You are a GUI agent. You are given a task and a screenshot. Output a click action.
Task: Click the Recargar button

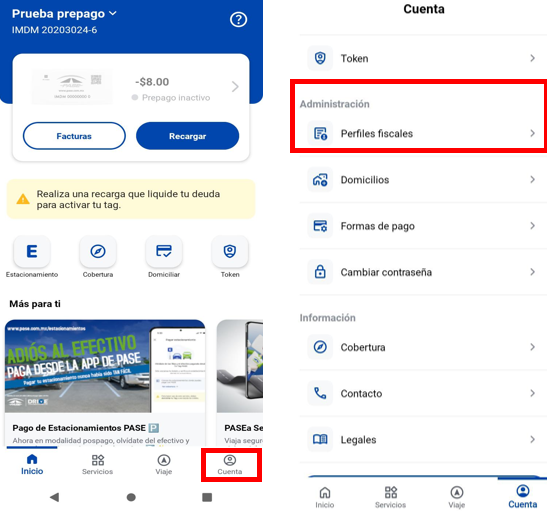(x=188, y=136)
